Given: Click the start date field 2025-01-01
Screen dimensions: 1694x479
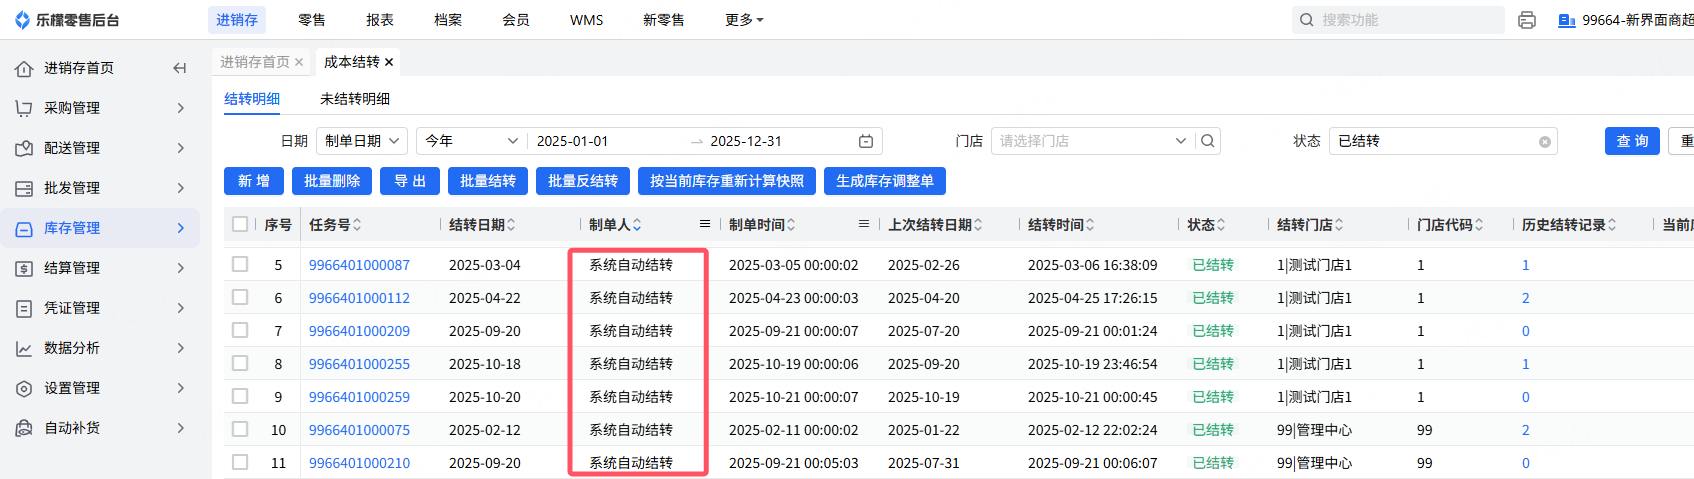Looking at the screenshot, I should [572, 141].
